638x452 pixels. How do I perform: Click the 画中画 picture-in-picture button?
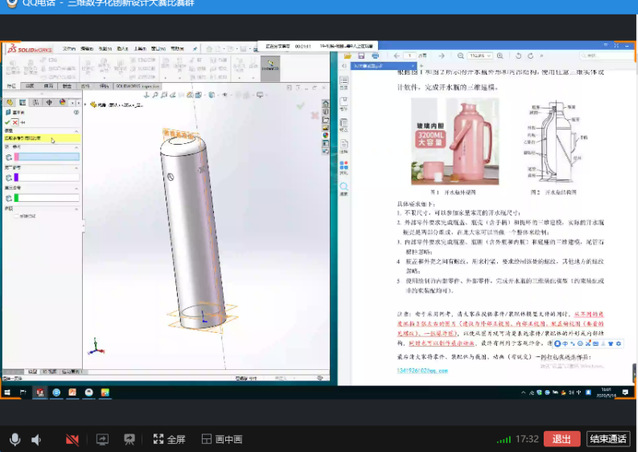click(x=222, y=439)
